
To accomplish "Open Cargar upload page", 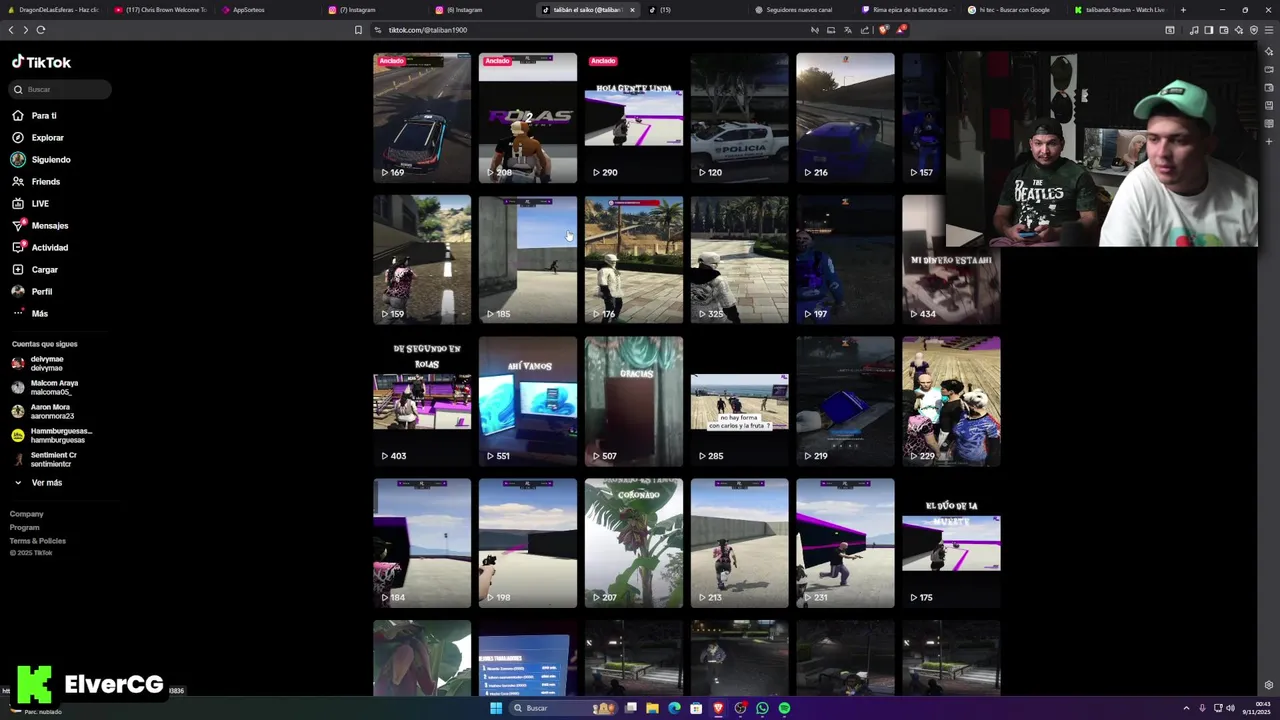I will pyautogui.click(x=35, y=270).
